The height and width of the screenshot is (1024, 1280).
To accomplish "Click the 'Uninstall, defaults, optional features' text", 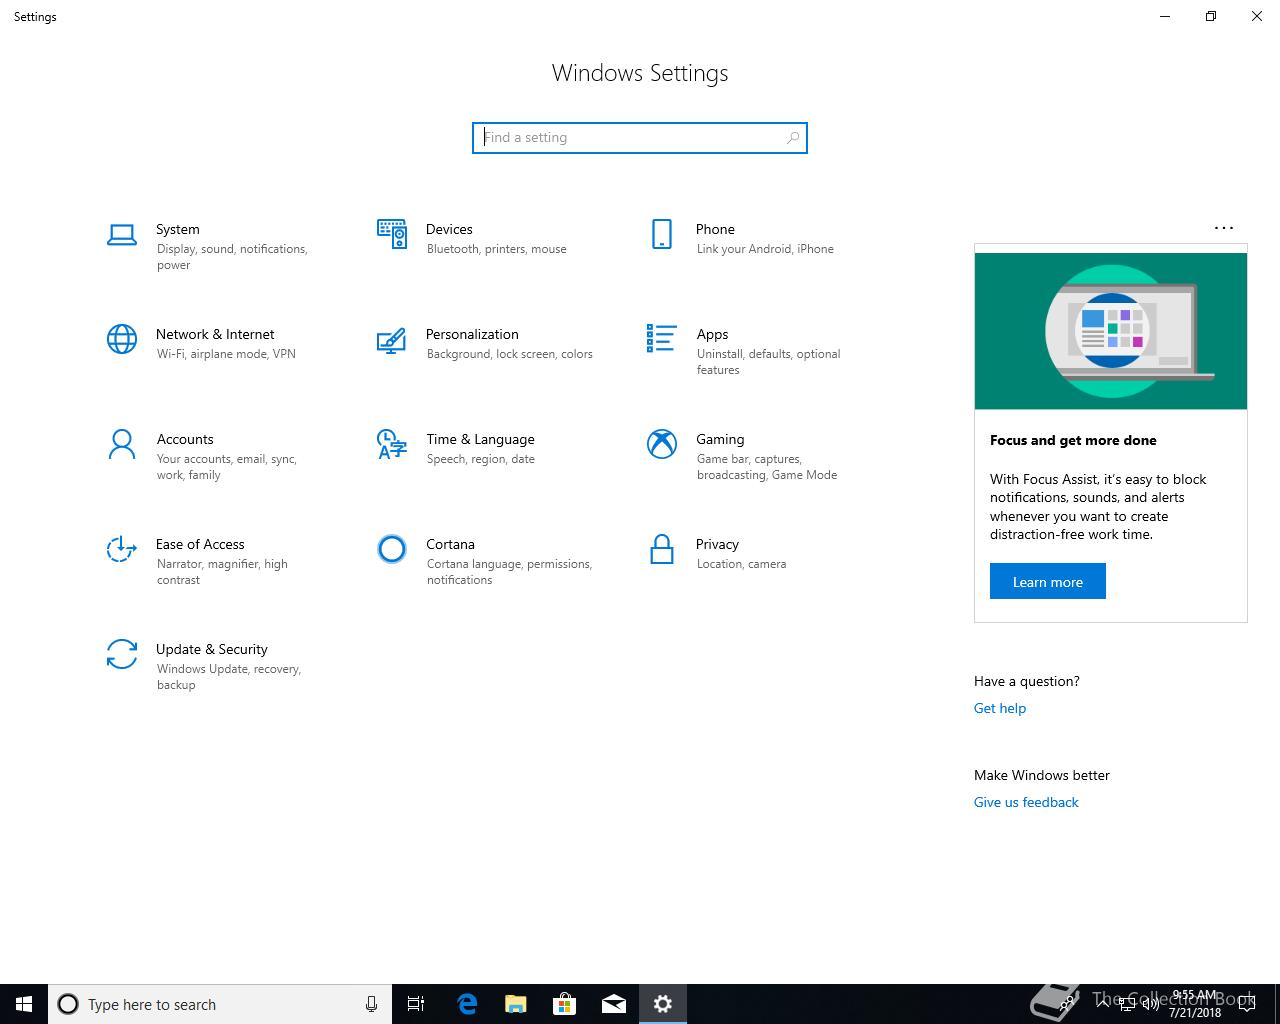I will point(768,362).
